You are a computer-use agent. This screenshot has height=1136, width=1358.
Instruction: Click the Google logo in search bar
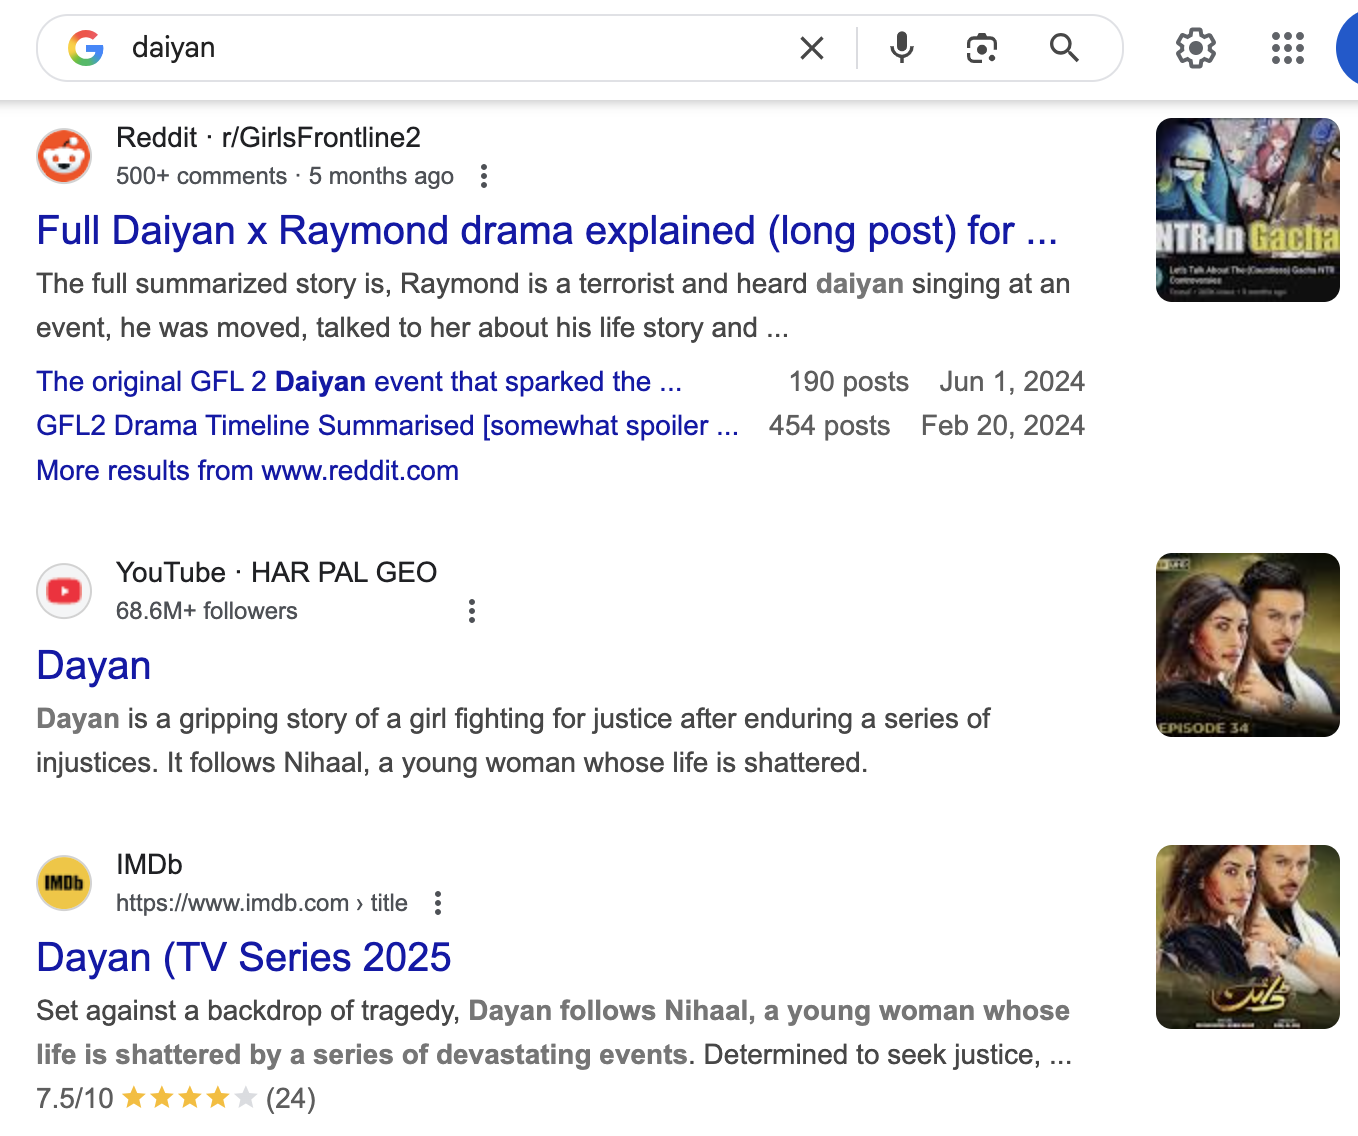[x=86, y=48]
